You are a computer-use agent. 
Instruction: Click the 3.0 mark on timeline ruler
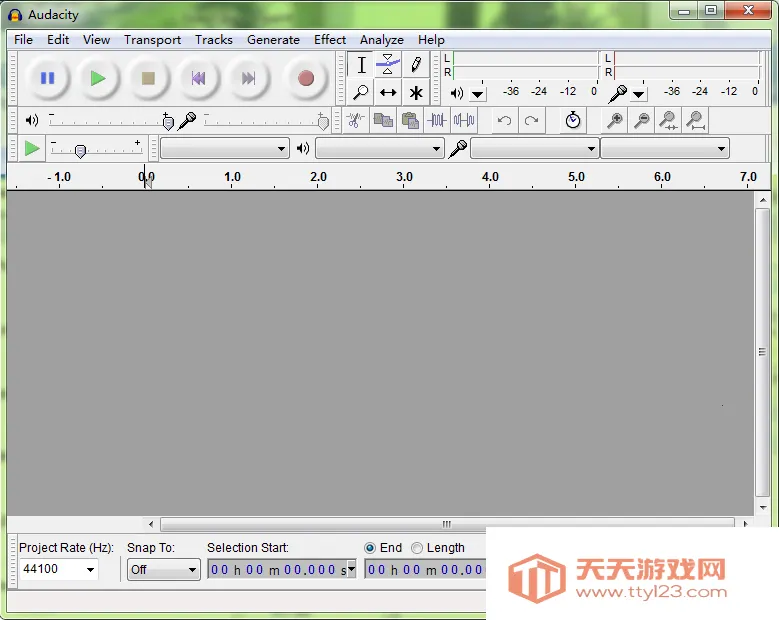coord(404,177)
